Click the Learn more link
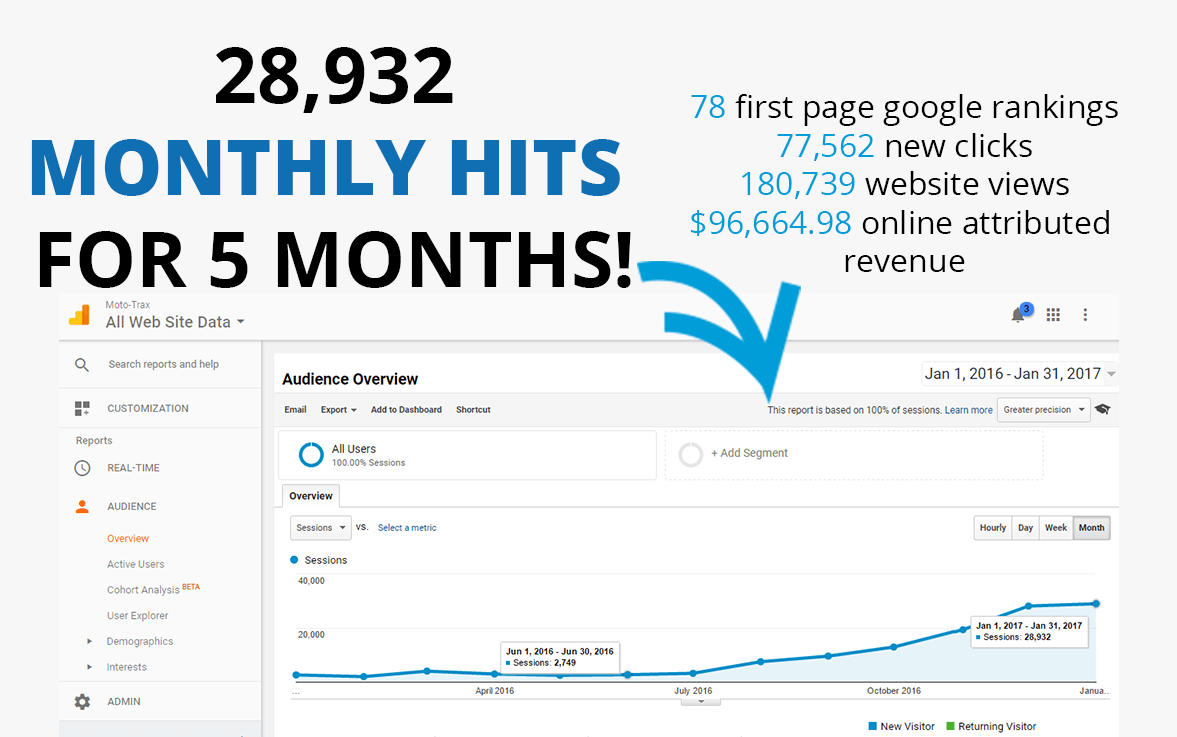 pos(968,409)
